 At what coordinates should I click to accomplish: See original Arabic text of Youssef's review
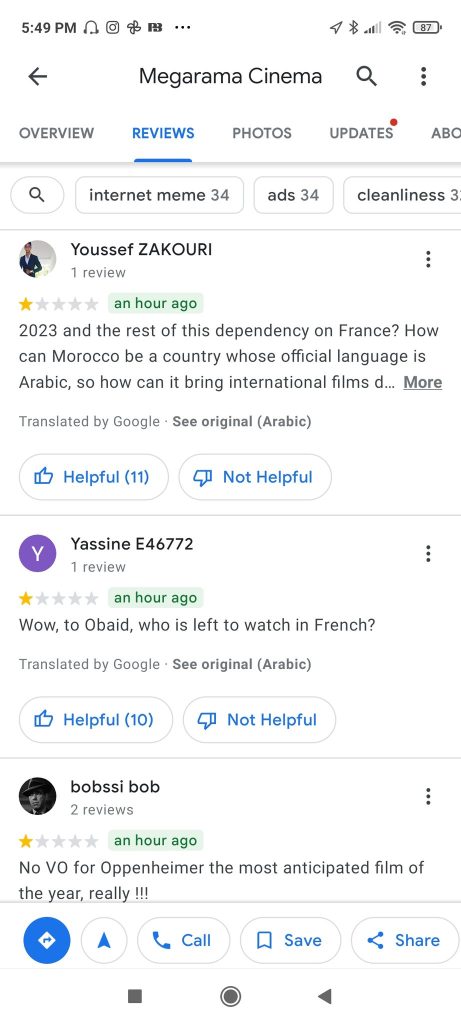[x=242, y=422]
